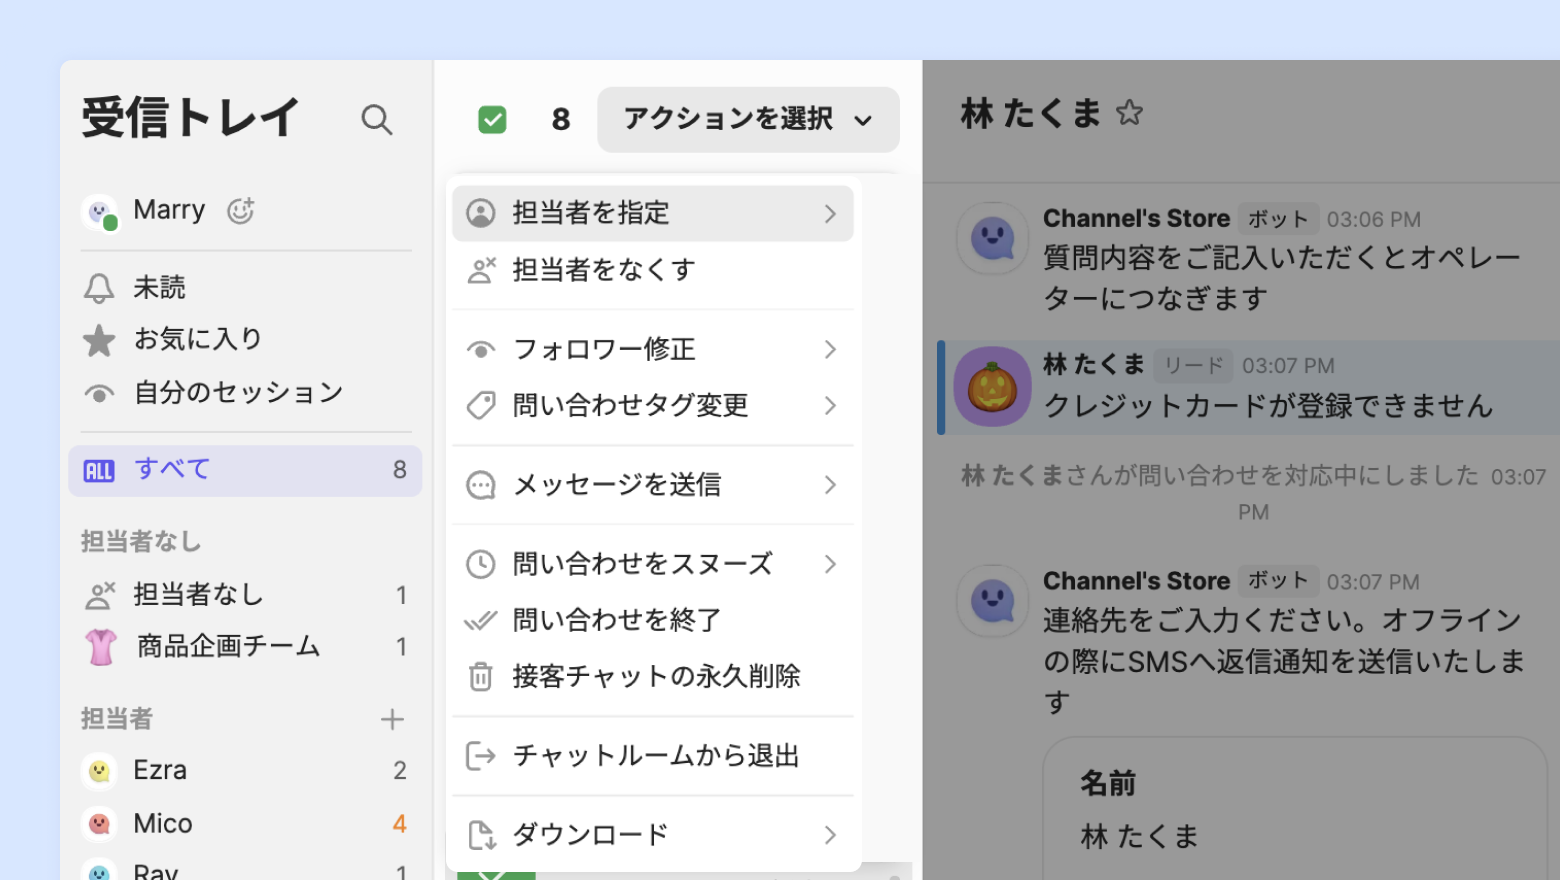Open the 商品企画チーム team inbox
1560x880 pixels.
point(228,647)
